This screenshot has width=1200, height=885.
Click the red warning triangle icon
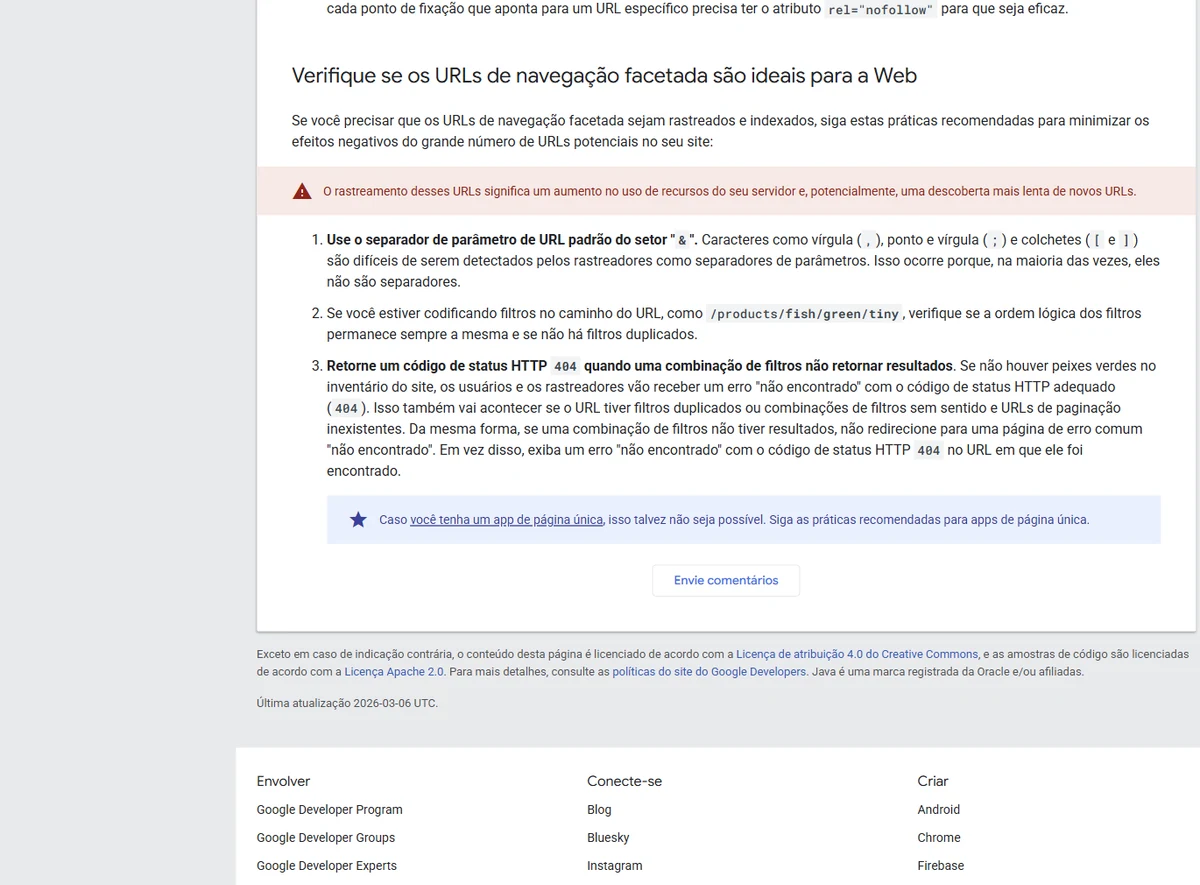click(x=302, y=191)
